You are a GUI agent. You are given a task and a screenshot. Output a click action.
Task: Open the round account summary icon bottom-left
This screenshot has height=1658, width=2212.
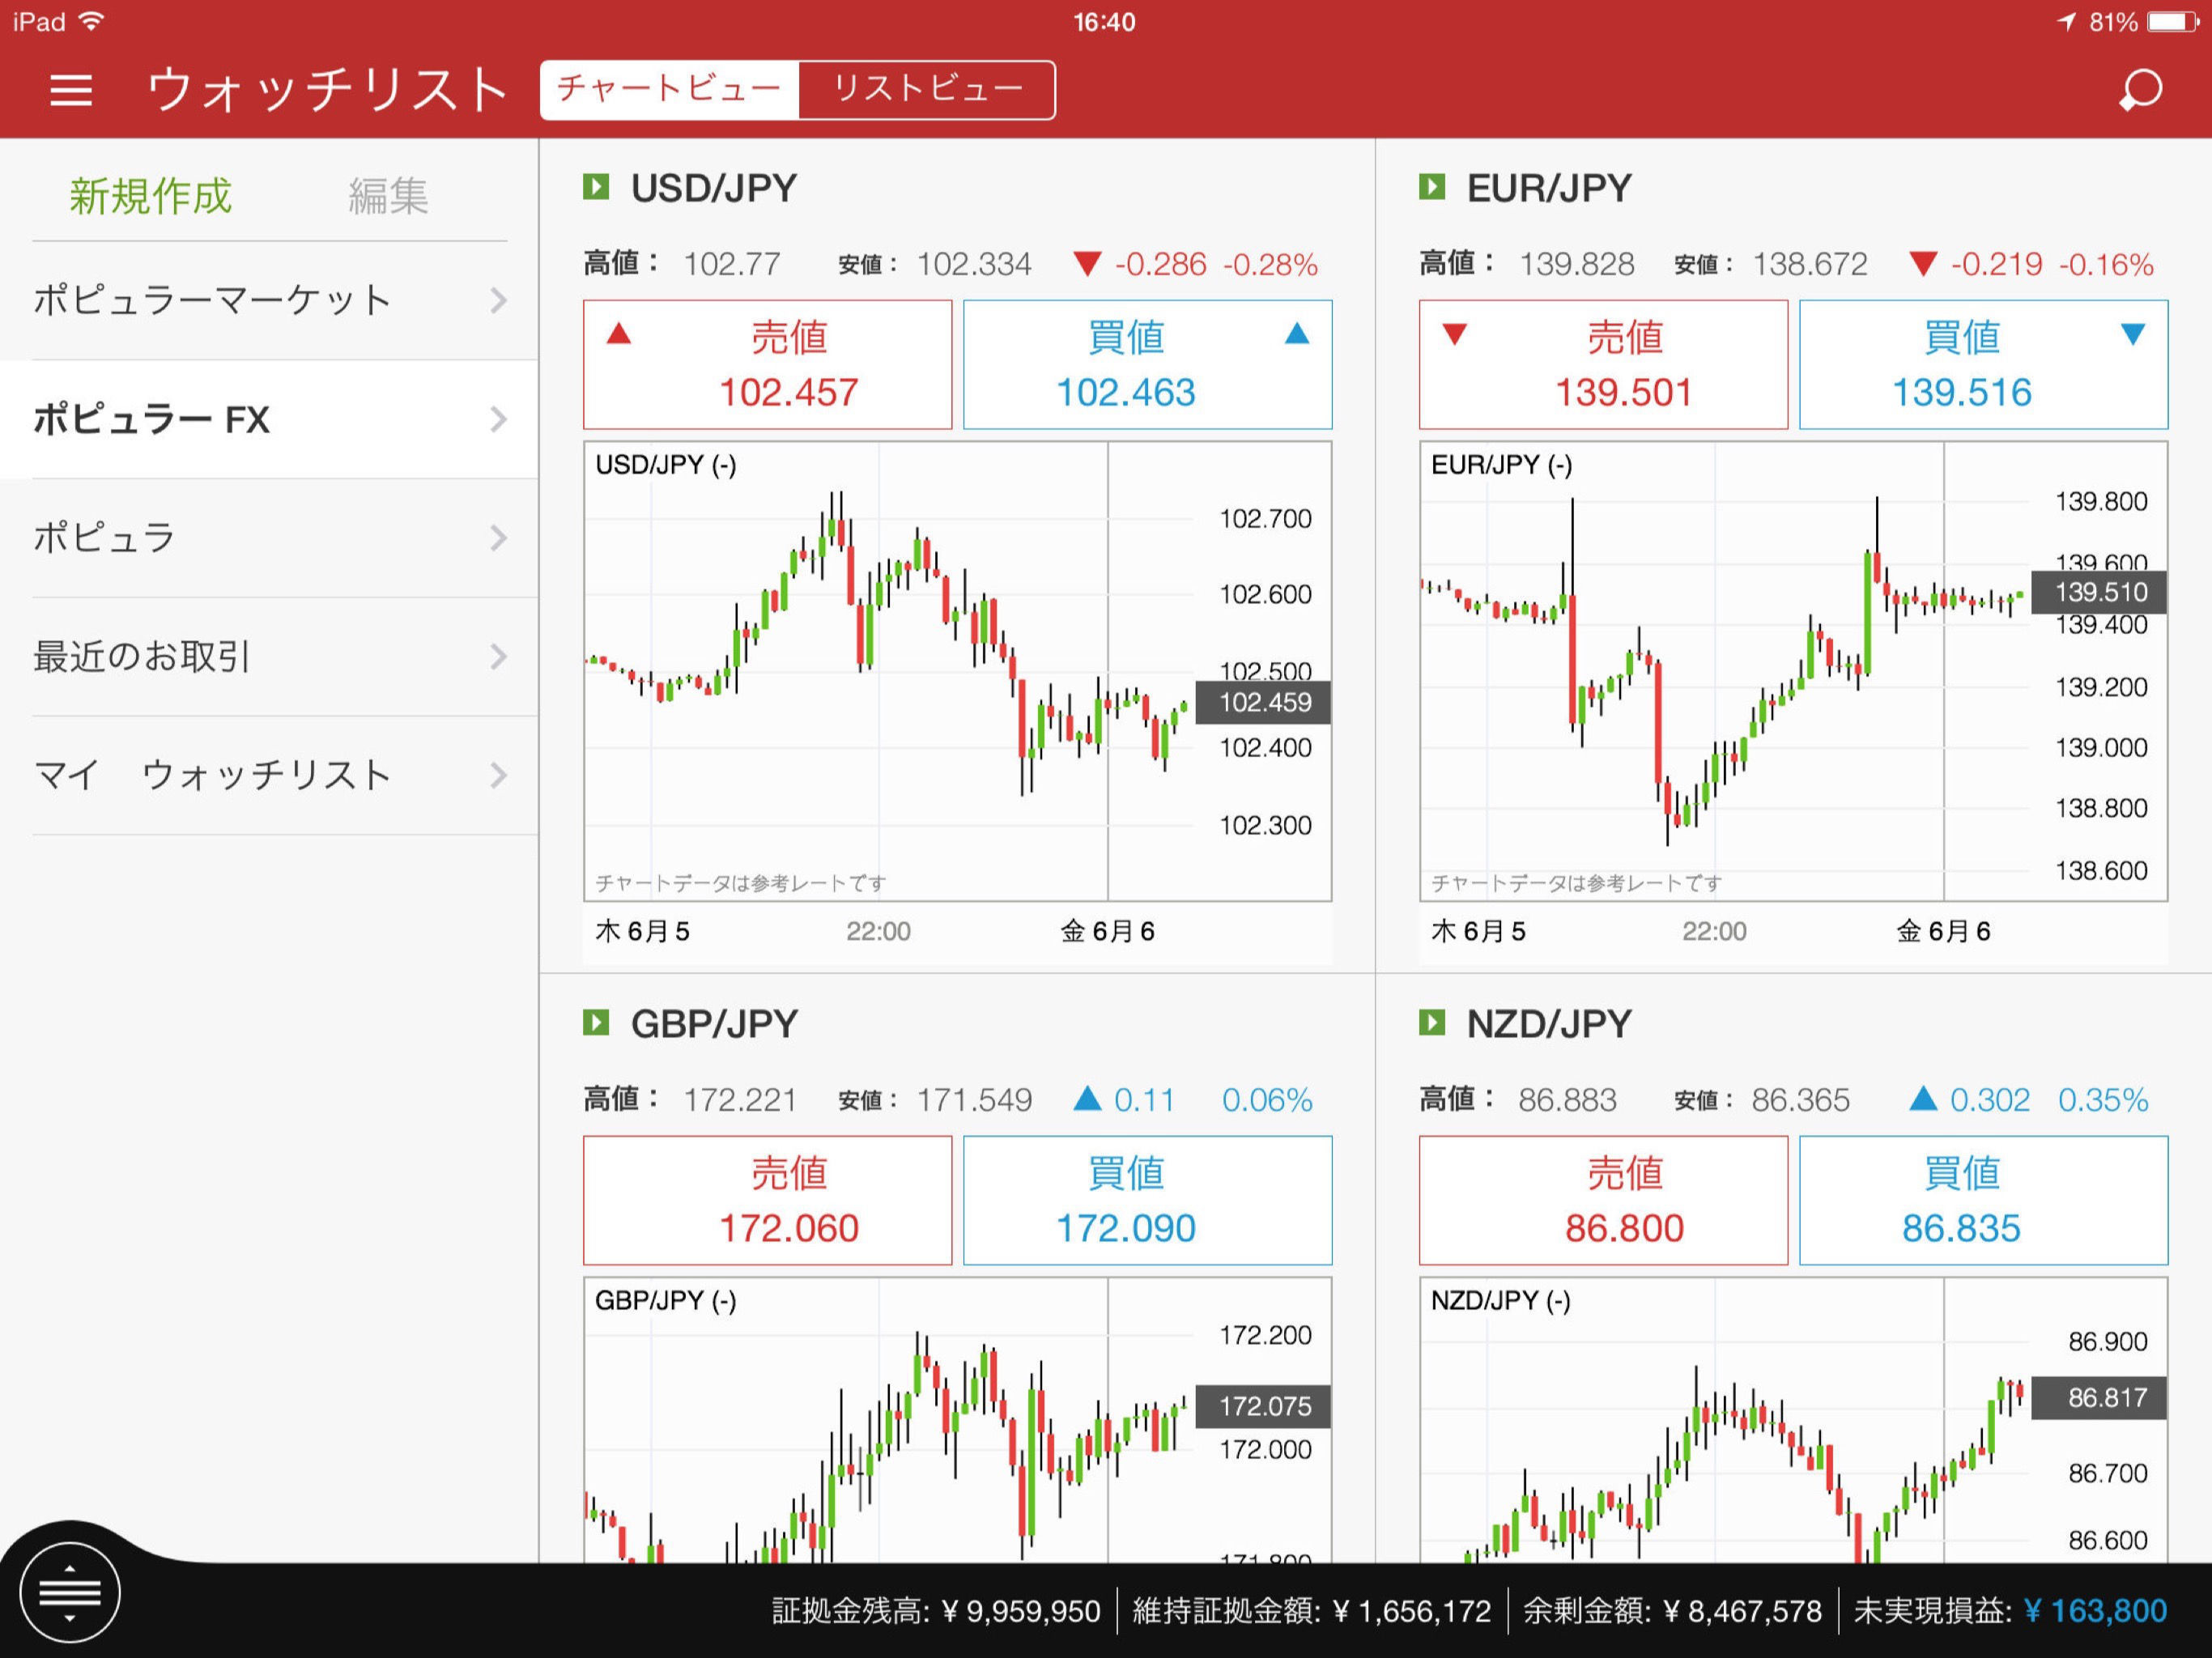pyautogui.click(x=69, y=1592)
